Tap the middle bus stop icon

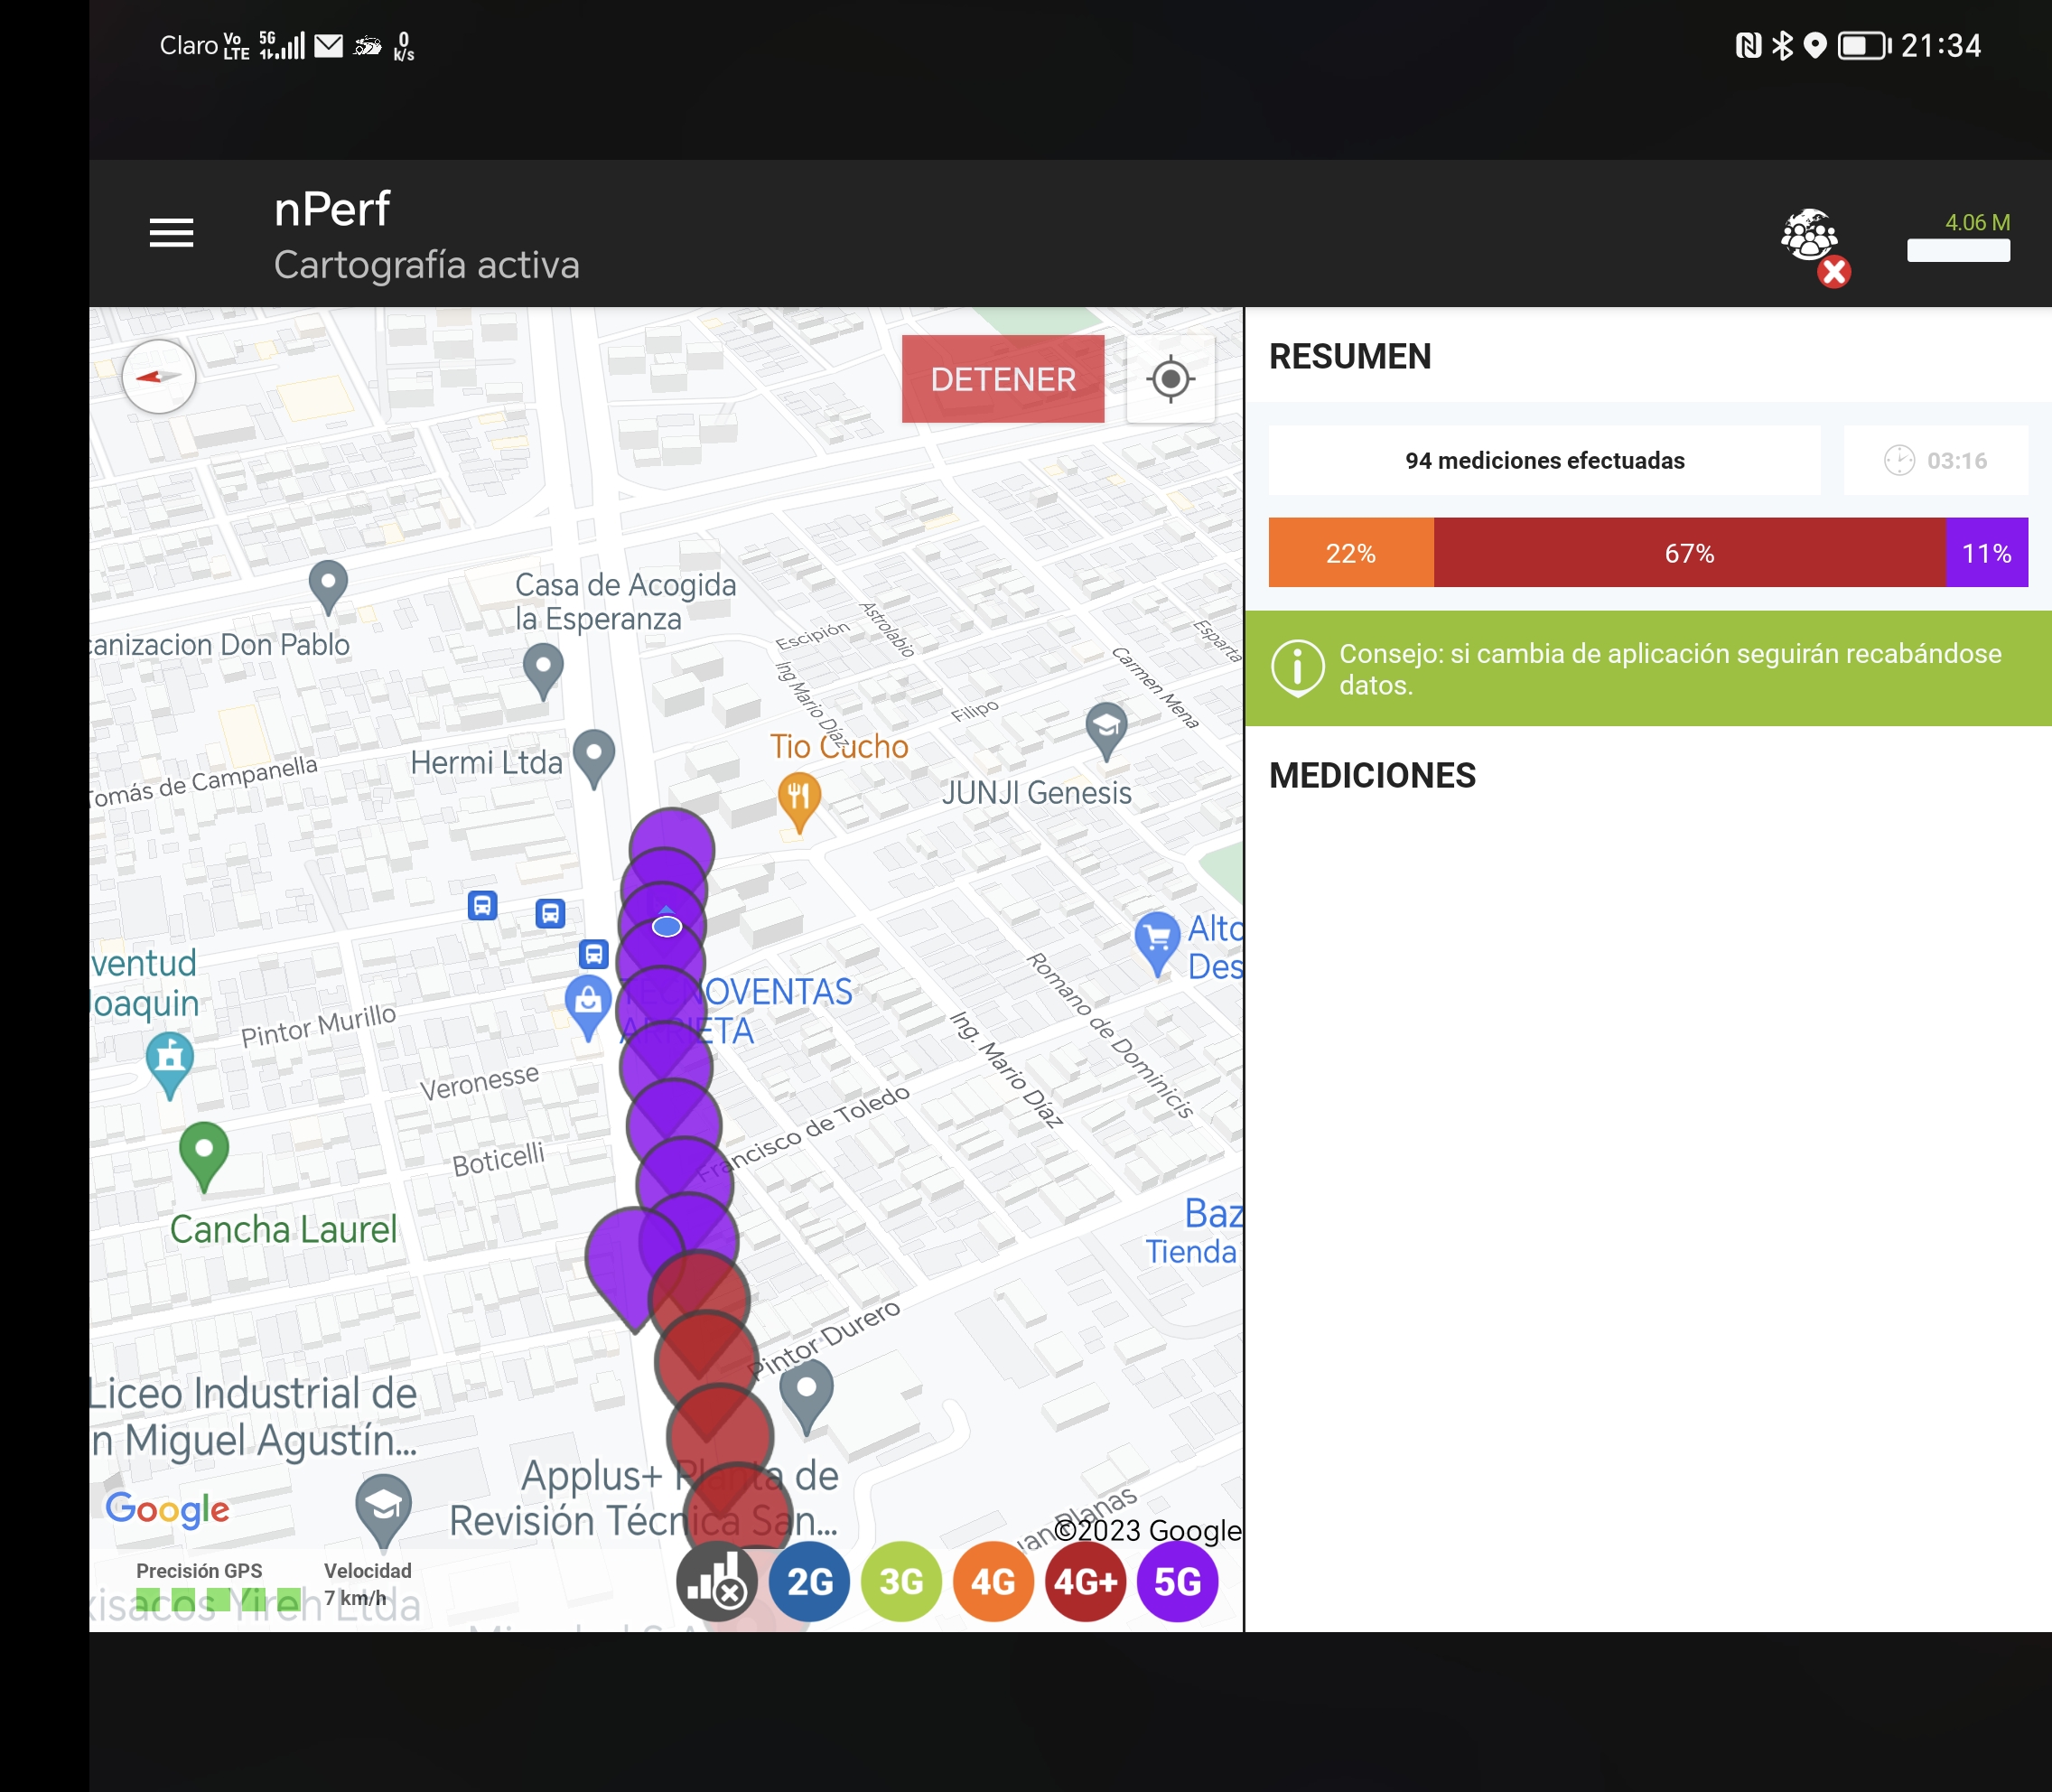click(x=550, y=913)
